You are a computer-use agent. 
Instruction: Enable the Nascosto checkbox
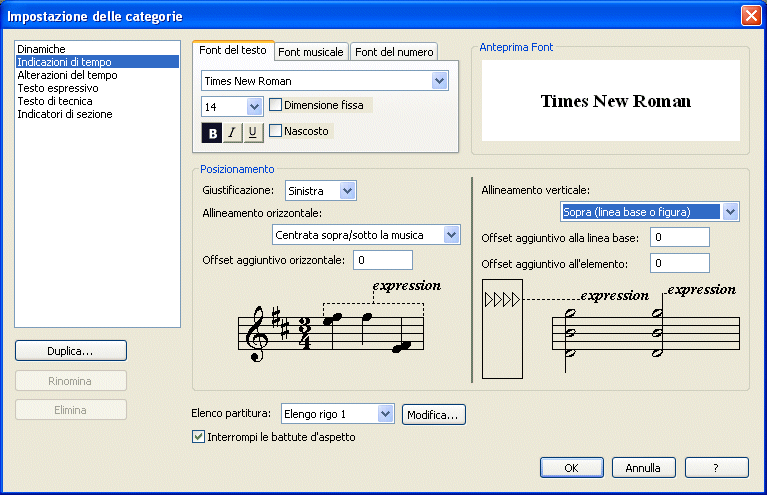pyautogui.click(x=276, y=131)
